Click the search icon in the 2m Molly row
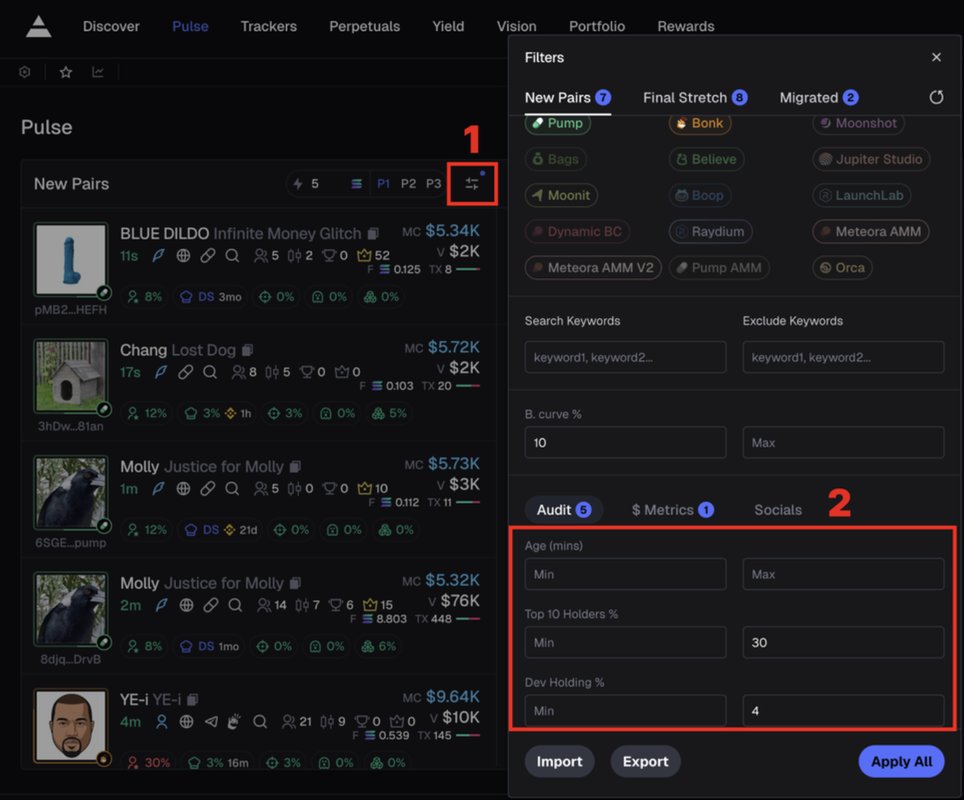The height and width of the screenshot is (800, 964). pyautogui.click(x=235, y=605)
